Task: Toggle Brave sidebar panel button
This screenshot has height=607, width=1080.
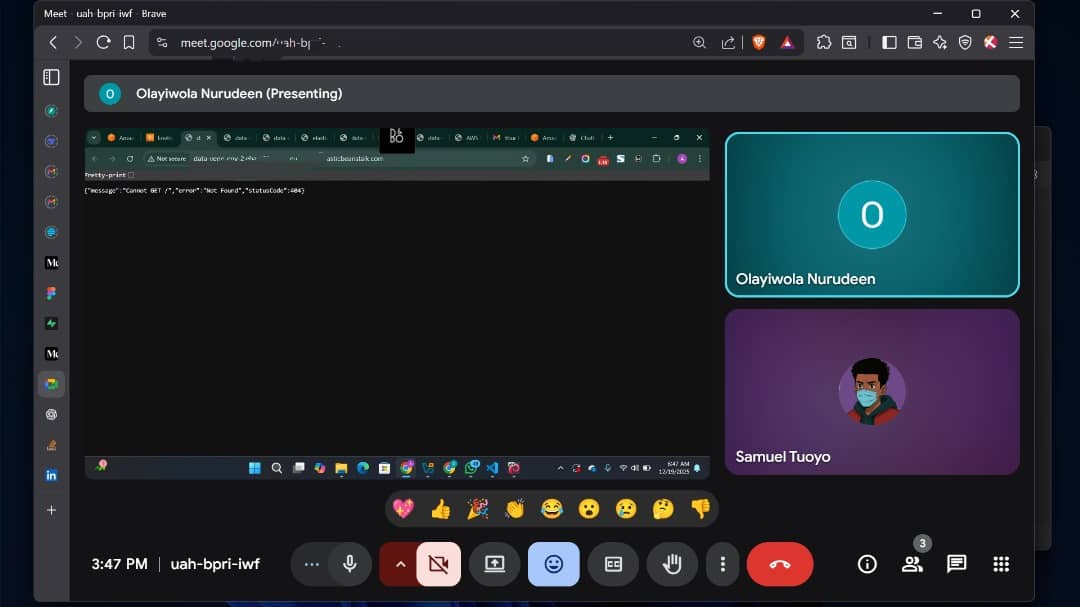Action: [889, 43]
